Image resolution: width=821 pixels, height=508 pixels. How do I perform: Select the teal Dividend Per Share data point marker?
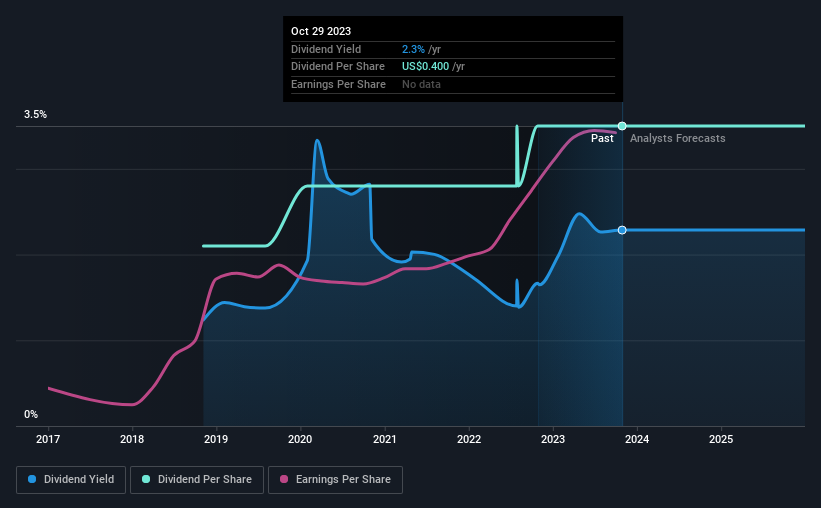tap(622, 126)
